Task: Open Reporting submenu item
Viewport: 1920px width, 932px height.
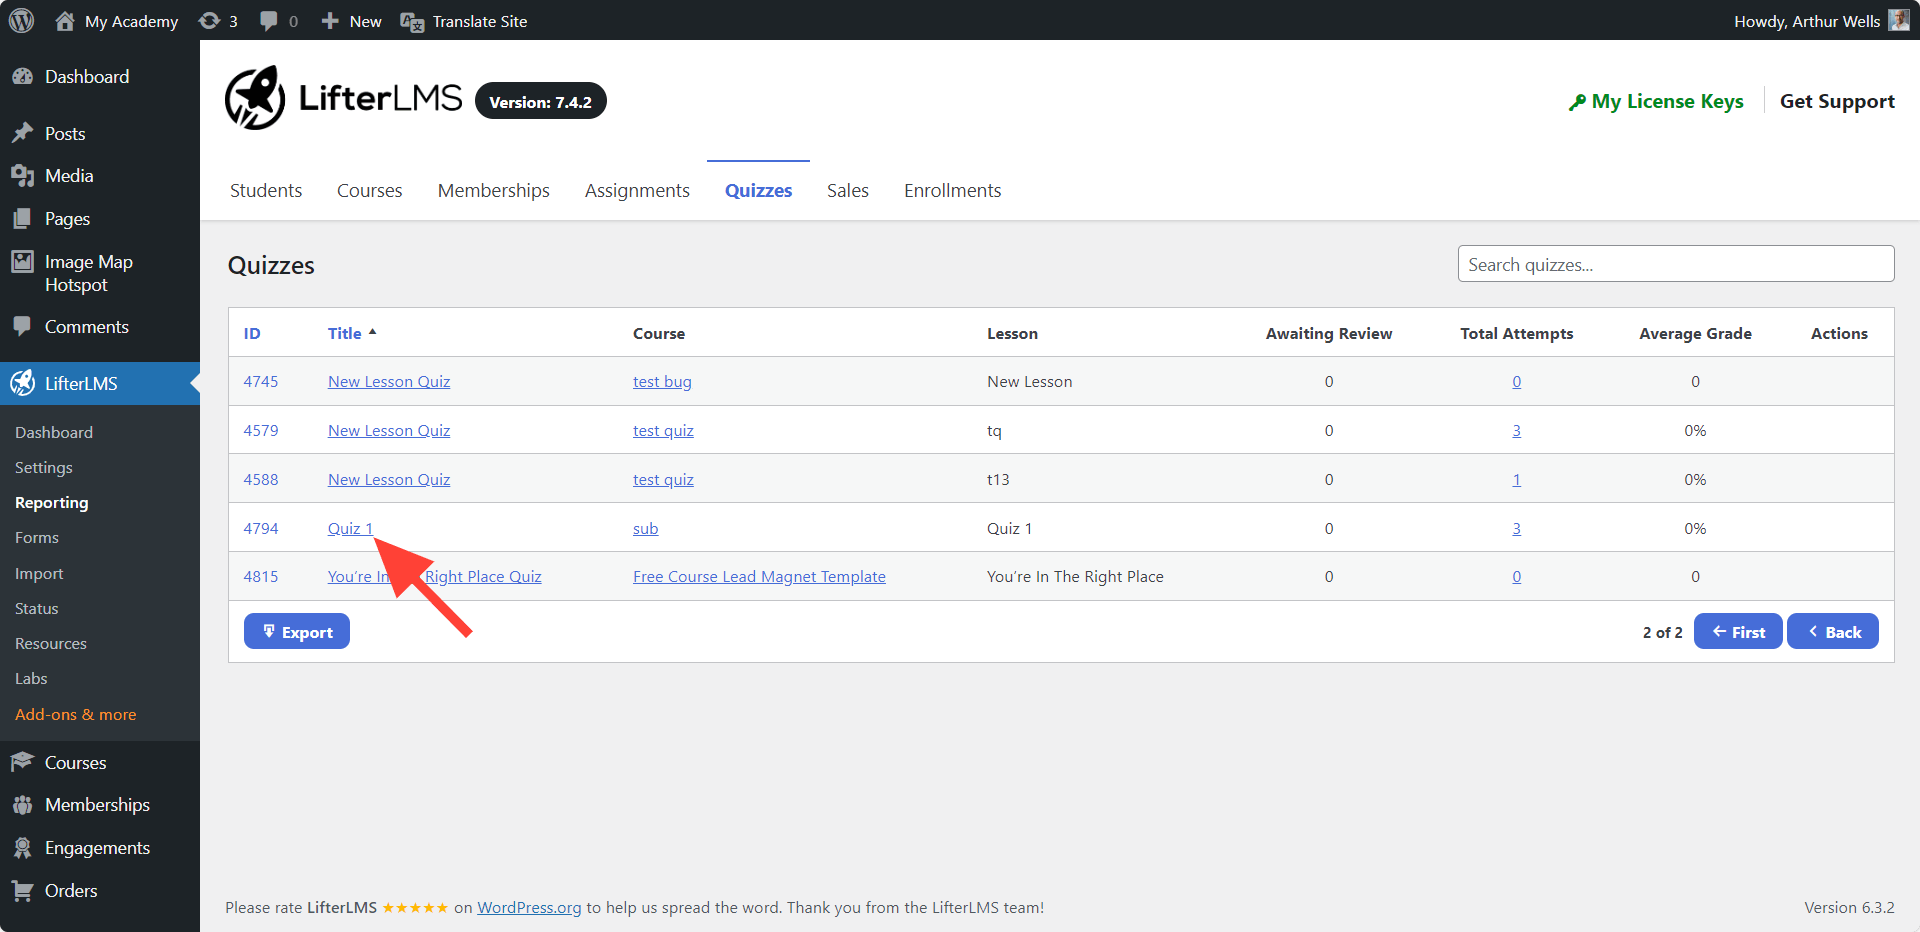Action: (x=52, y=502)
